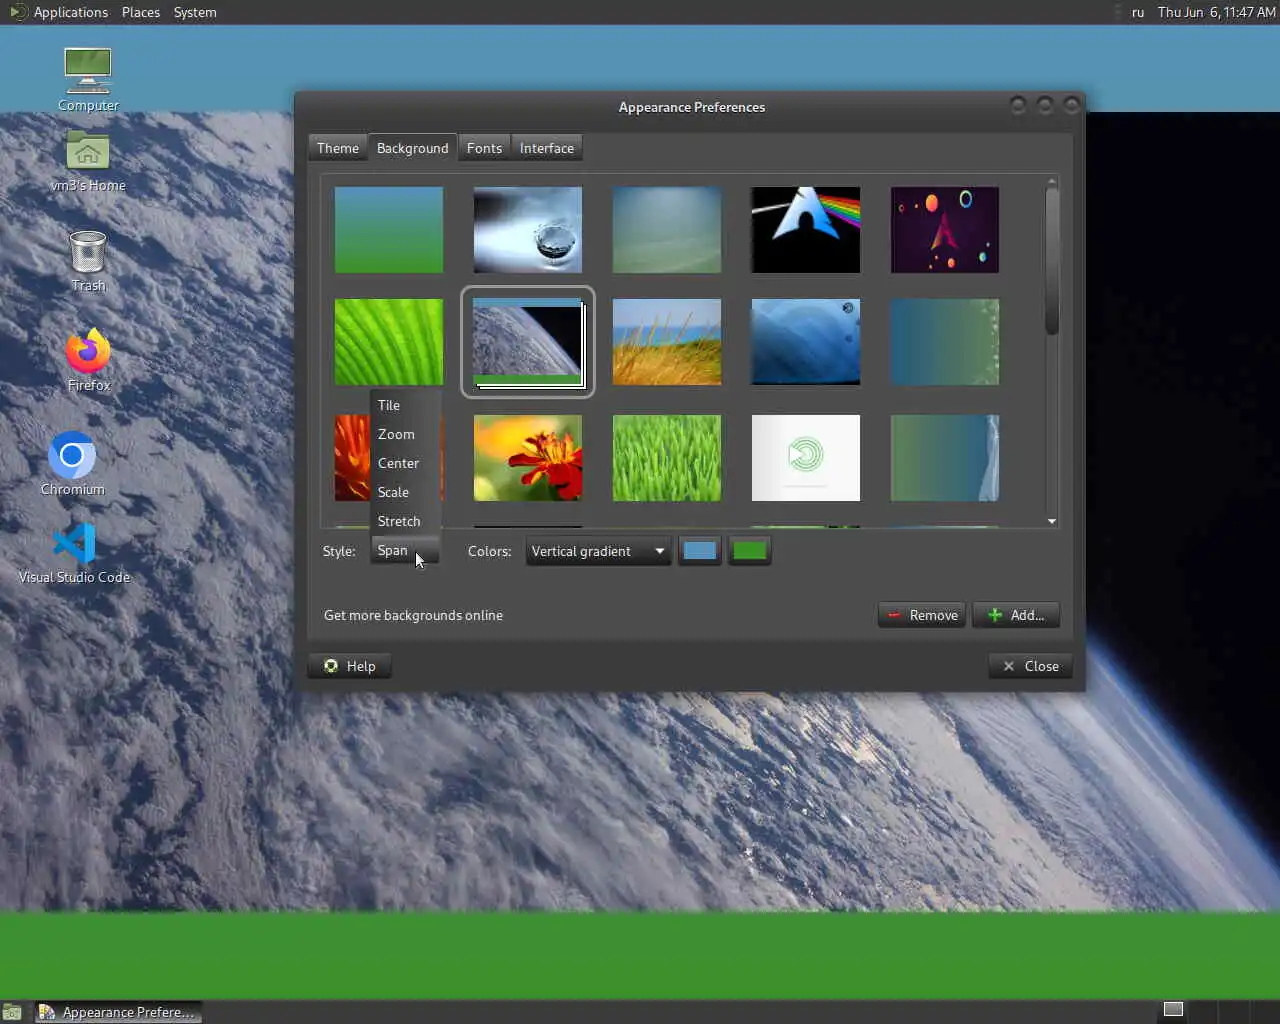Choose the Scale style option
The image size is (1280, 1024).
pyautogui.click(x=405, y=492)
